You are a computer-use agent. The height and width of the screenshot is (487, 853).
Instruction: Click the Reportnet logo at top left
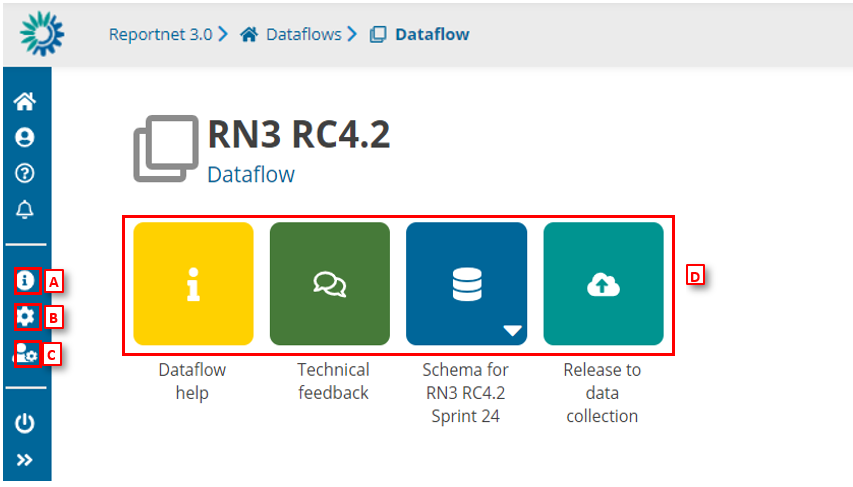[41, 33]
